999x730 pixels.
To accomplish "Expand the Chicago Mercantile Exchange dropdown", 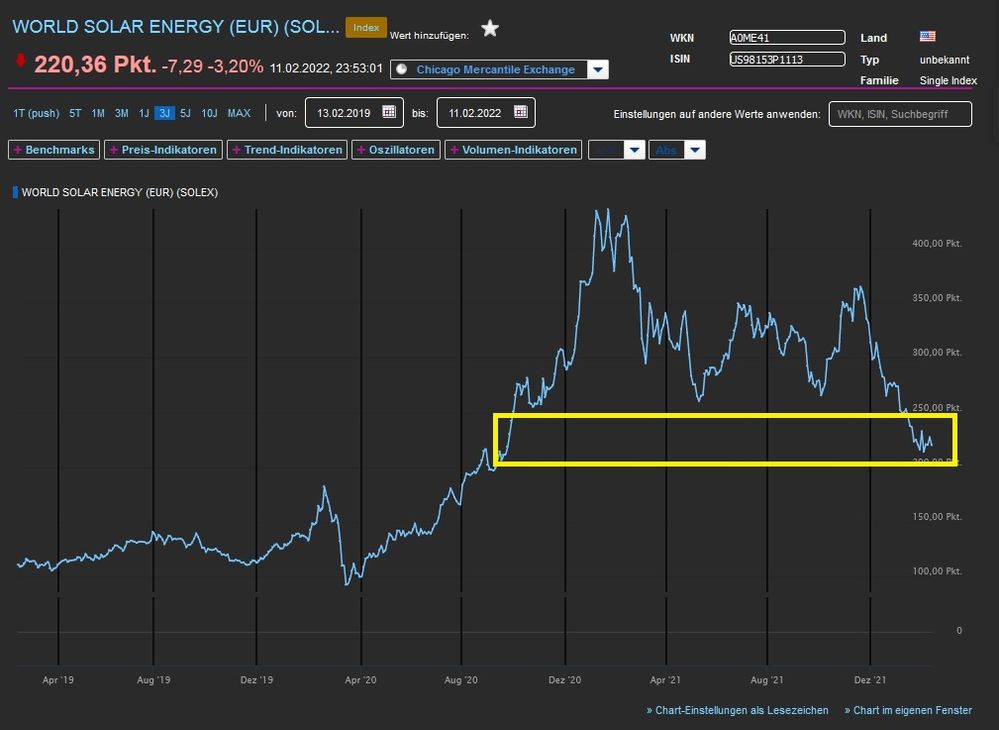I will click(598, 70).
